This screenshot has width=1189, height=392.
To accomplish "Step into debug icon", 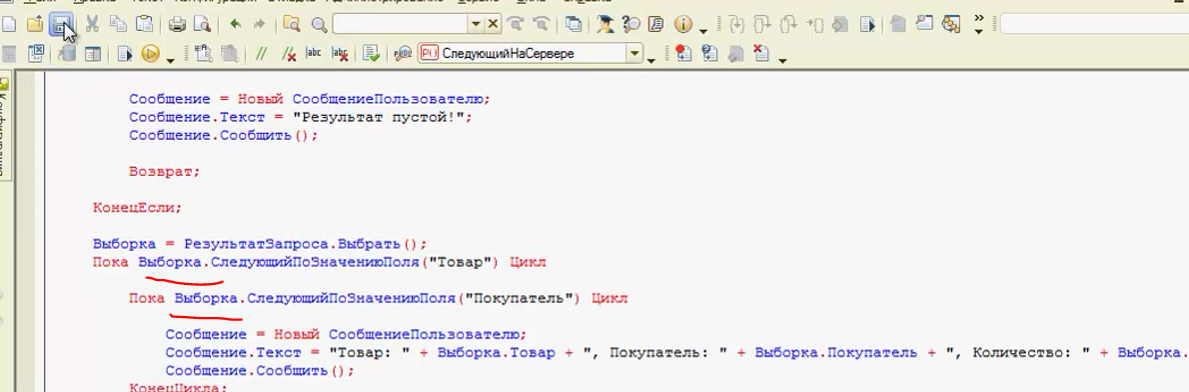I will coord(737,24).
